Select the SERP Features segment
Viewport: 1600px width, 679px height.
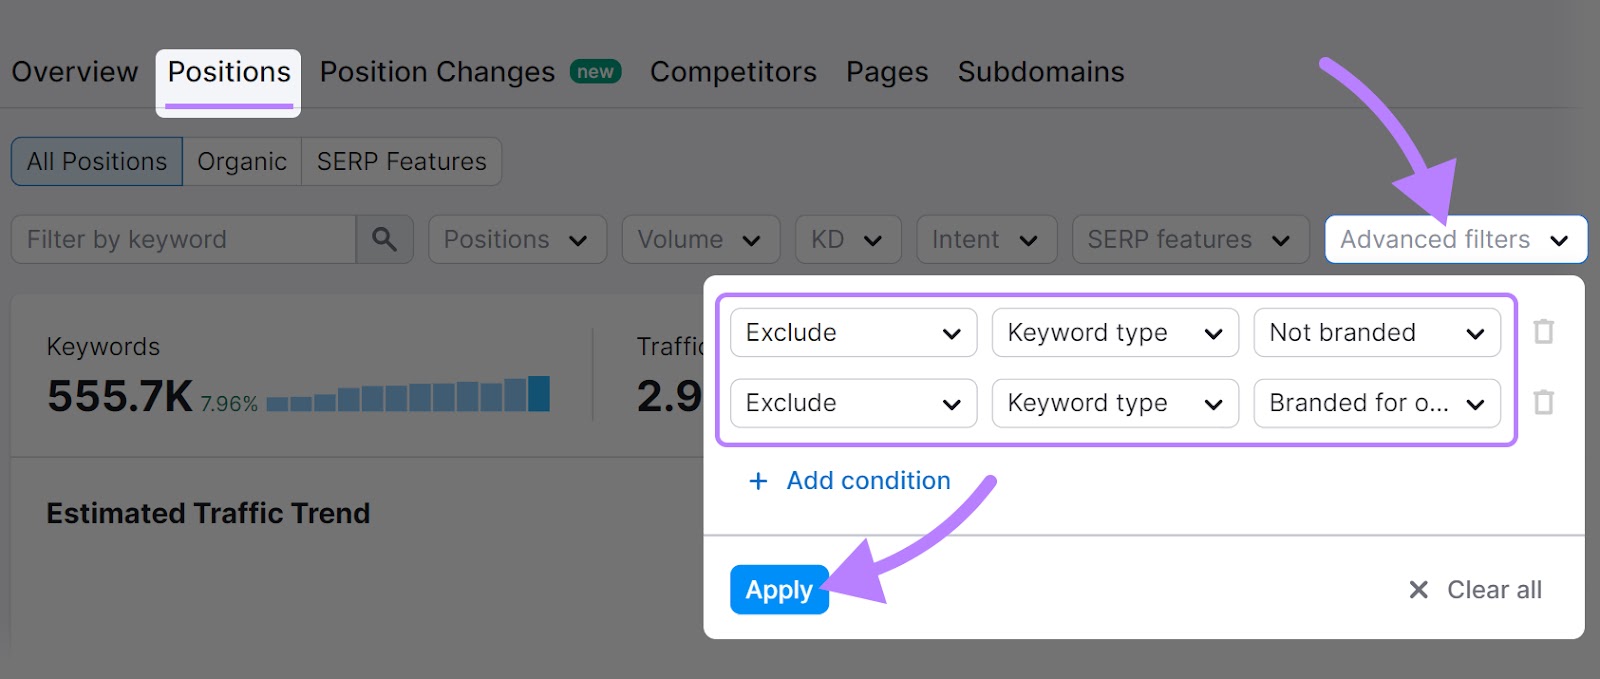click(399, 161)
